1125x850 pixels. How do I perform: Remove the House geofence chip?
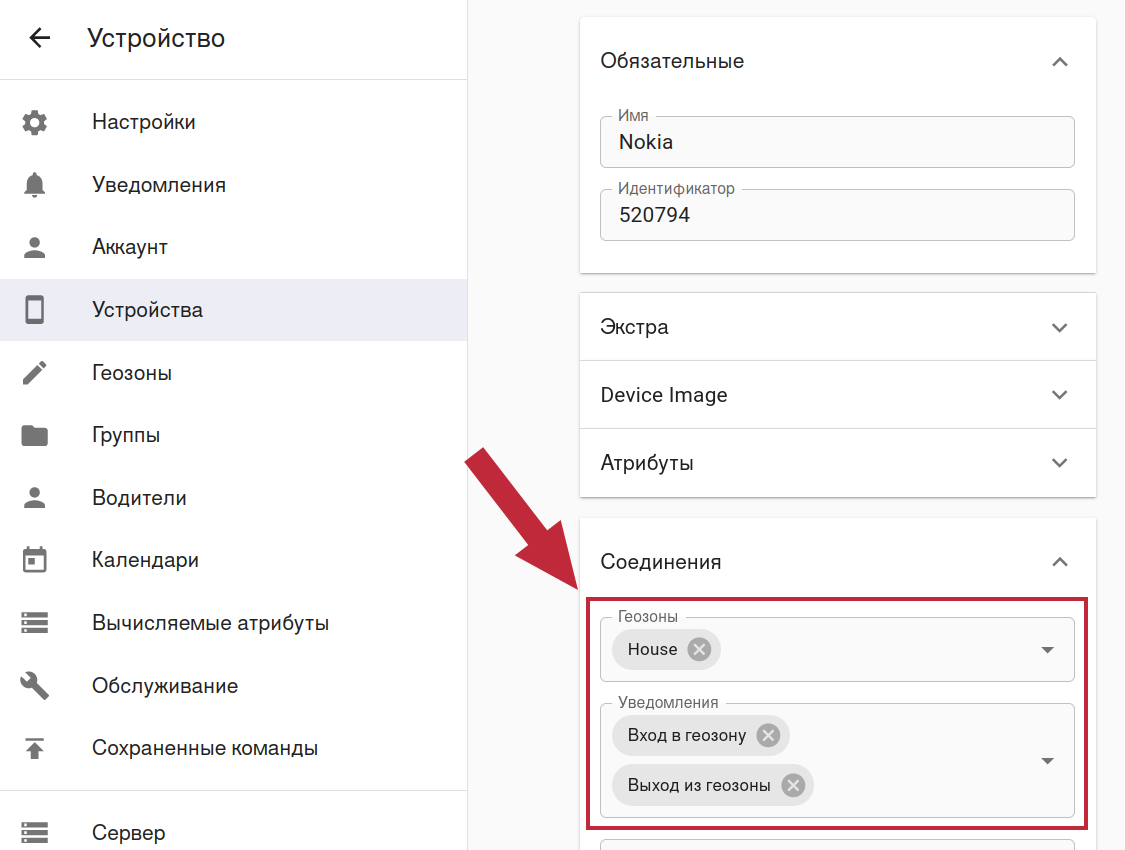[699, 649]
